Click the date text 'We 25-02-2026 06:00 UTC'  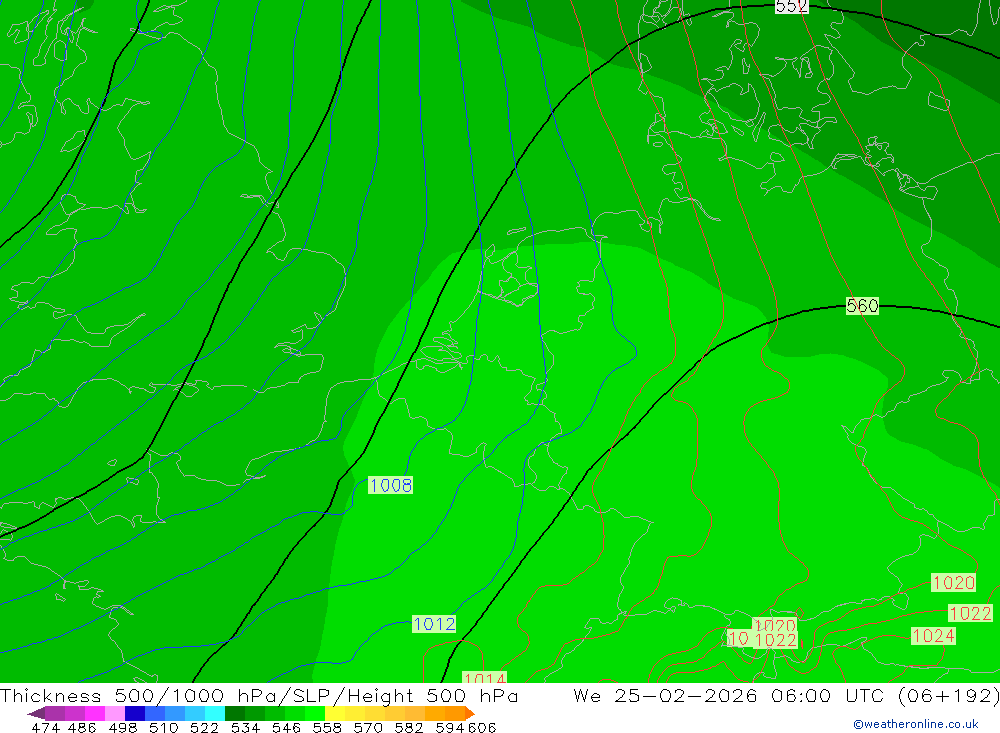731,695
